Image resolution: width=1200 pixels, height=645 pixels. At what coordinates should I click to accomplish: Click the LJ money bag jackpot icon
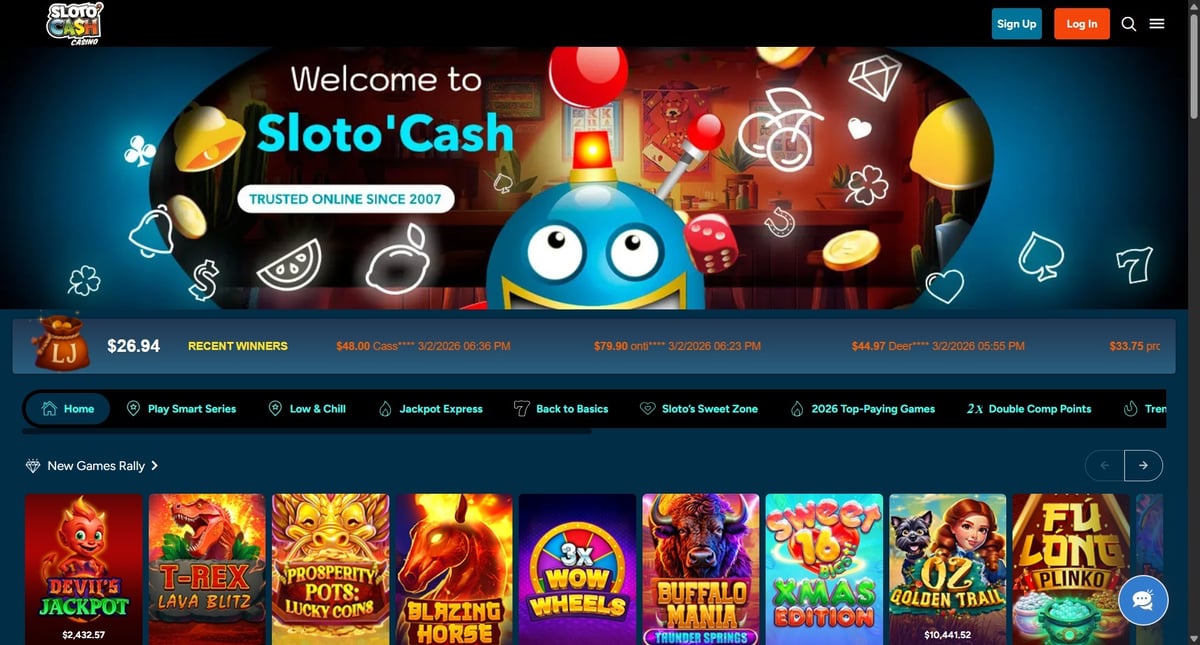click(x=57, y=345)
